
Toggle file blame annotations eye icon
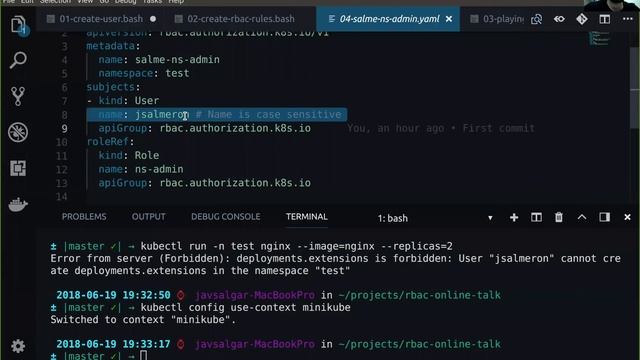tap(559, 19)
